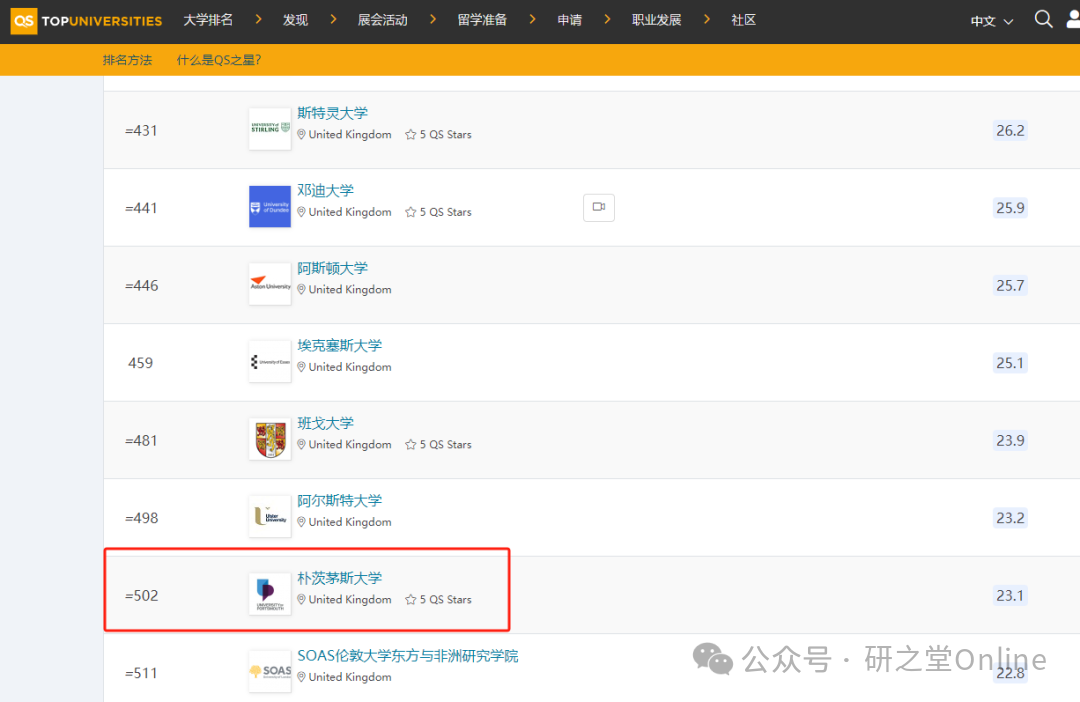Screen dimensions: 1080x702
Task: Click the score value 25.7
Action: coord(1010,285)
